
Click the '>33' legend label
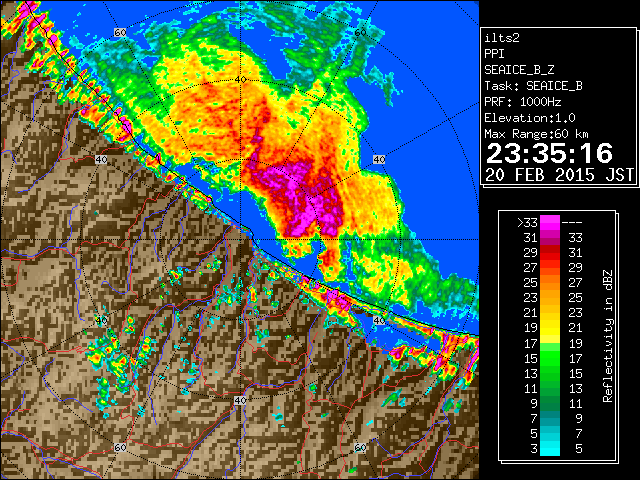pos(527,222)
